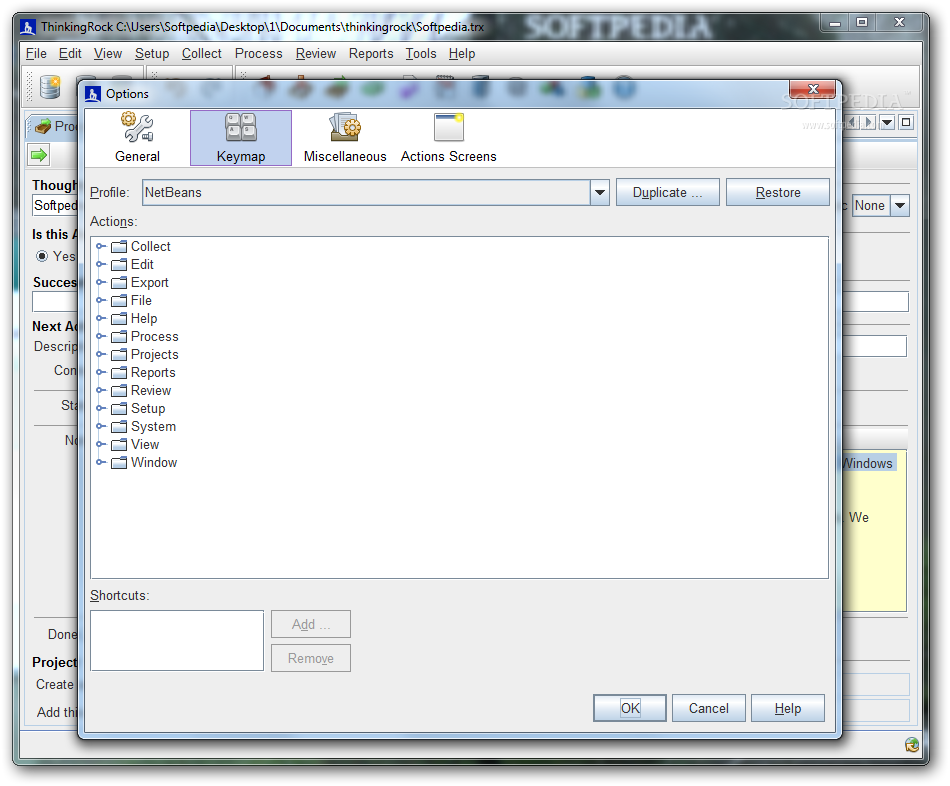Select the View tree item

tap(145, 445)
